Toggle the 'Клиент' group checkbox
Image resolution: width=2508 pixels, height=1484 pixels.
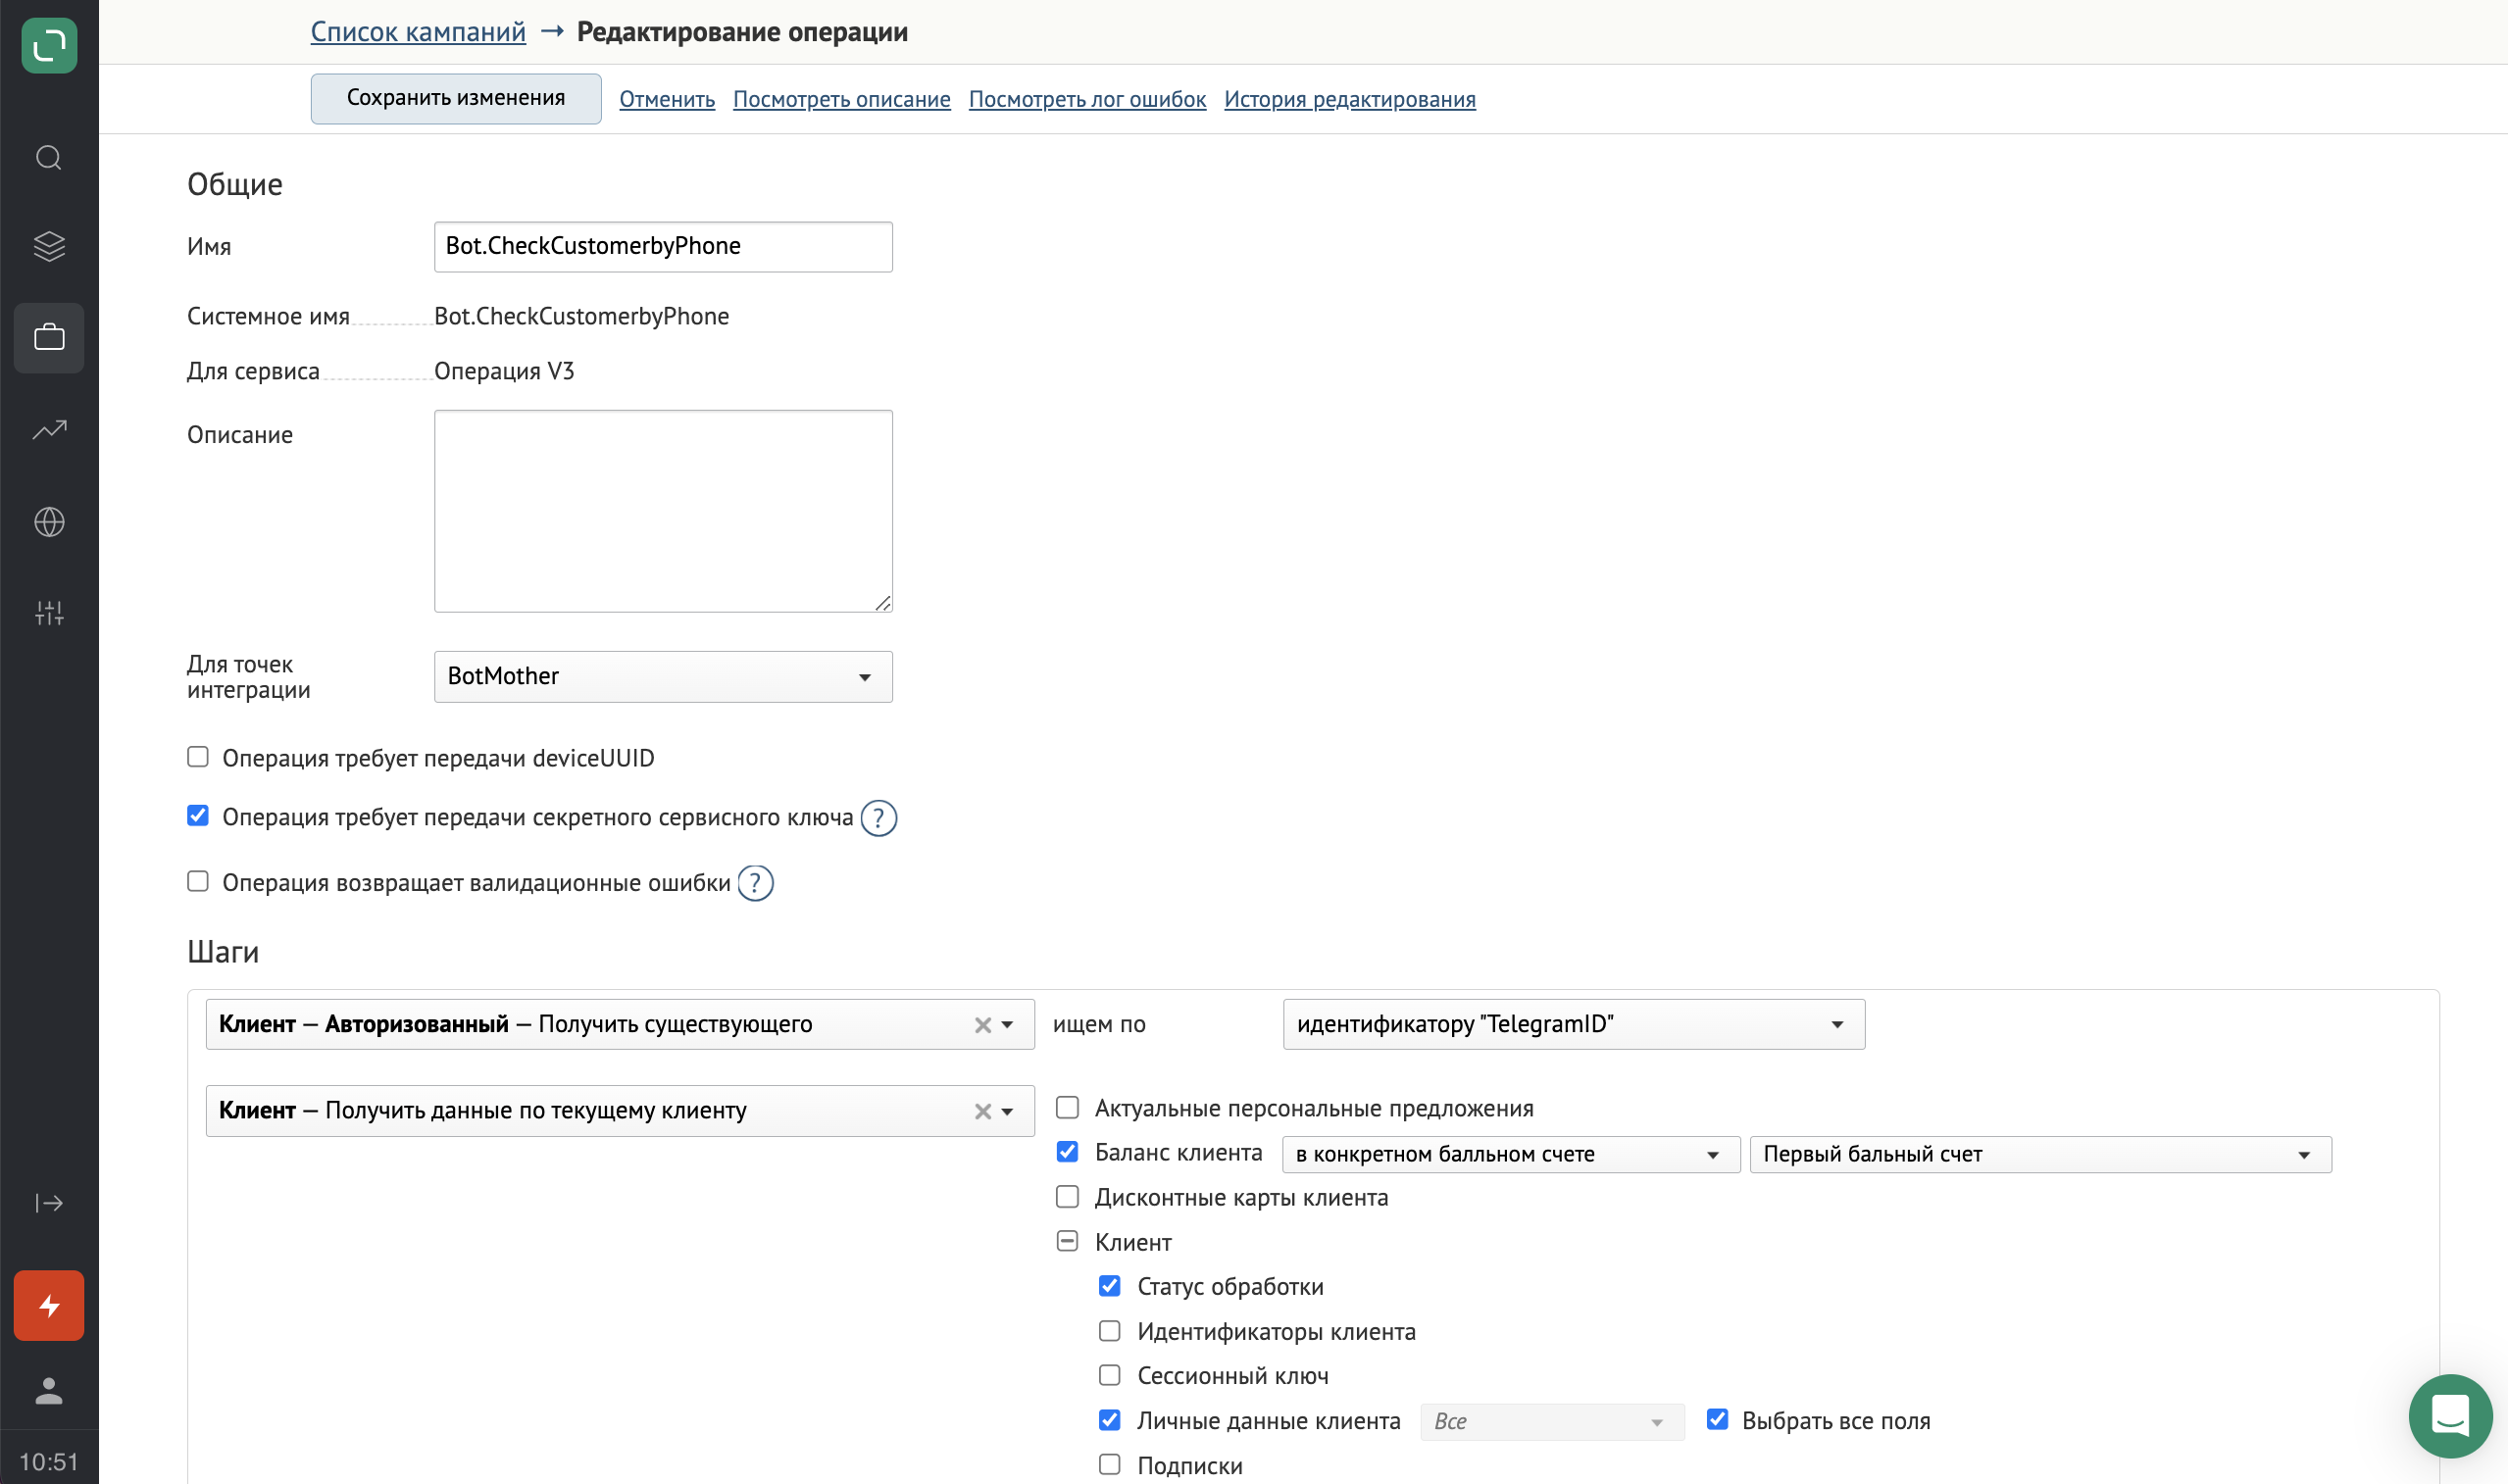point(1068,1241)
